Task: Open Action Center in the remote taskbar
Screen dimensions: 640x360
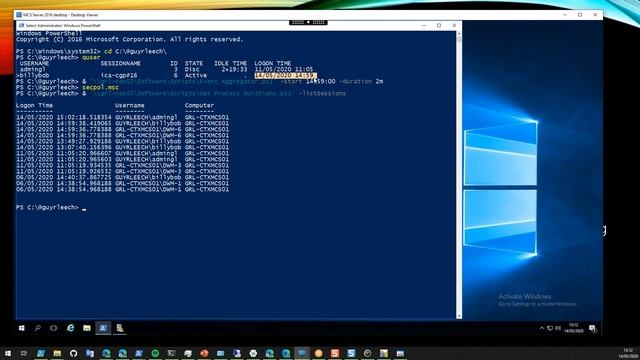Action: click(593, 328)
